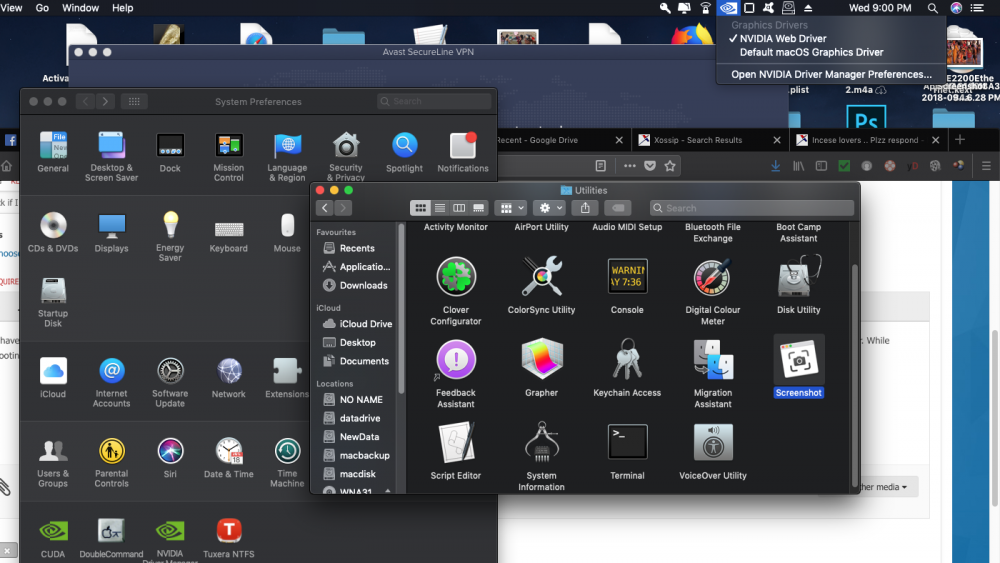
Task: Open the other media dropdown
Action: pos(883,486)
